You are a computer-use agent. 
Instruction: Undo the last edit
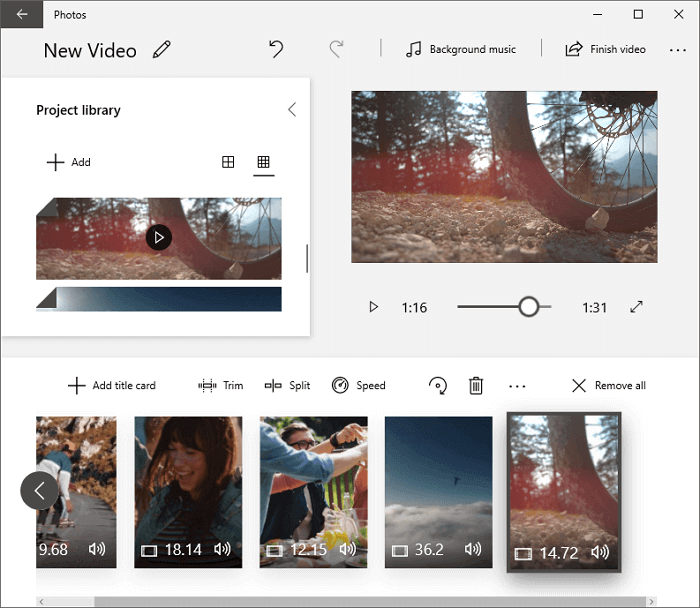pyautogui.click(x=276, y=49)
